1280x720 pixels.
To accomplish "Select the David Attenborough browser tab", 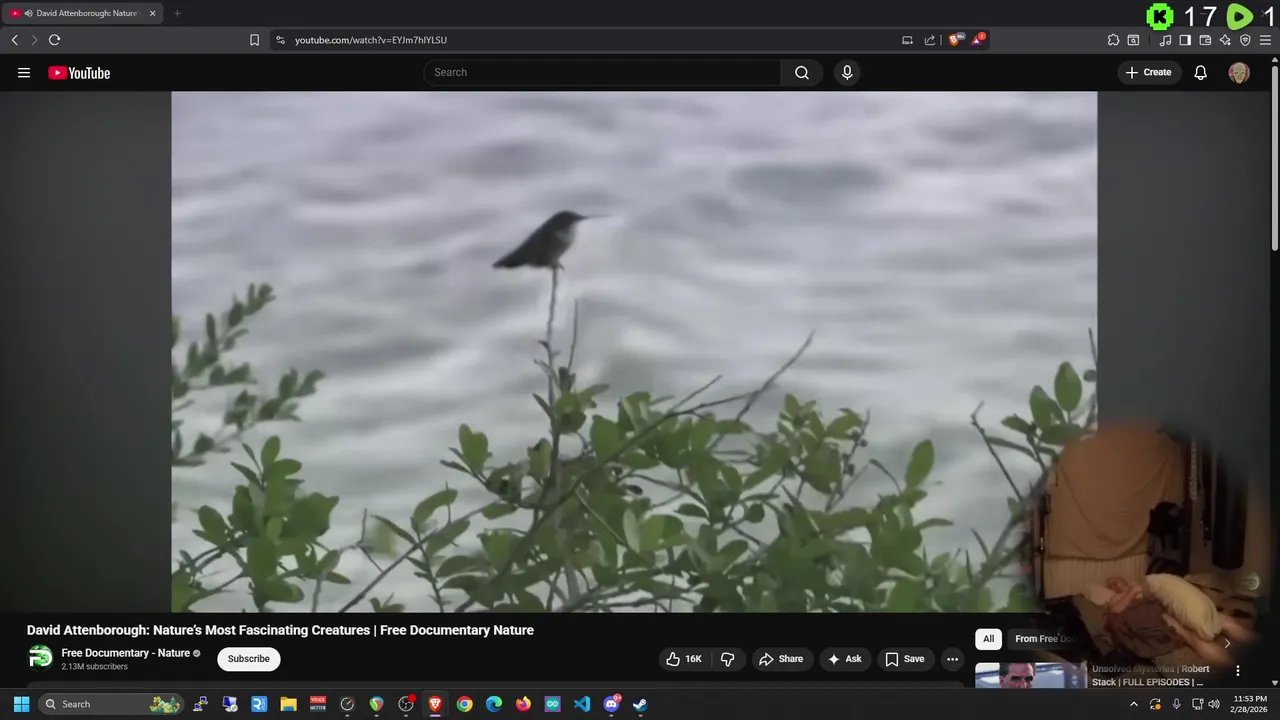I will click(x=82, y=14).
